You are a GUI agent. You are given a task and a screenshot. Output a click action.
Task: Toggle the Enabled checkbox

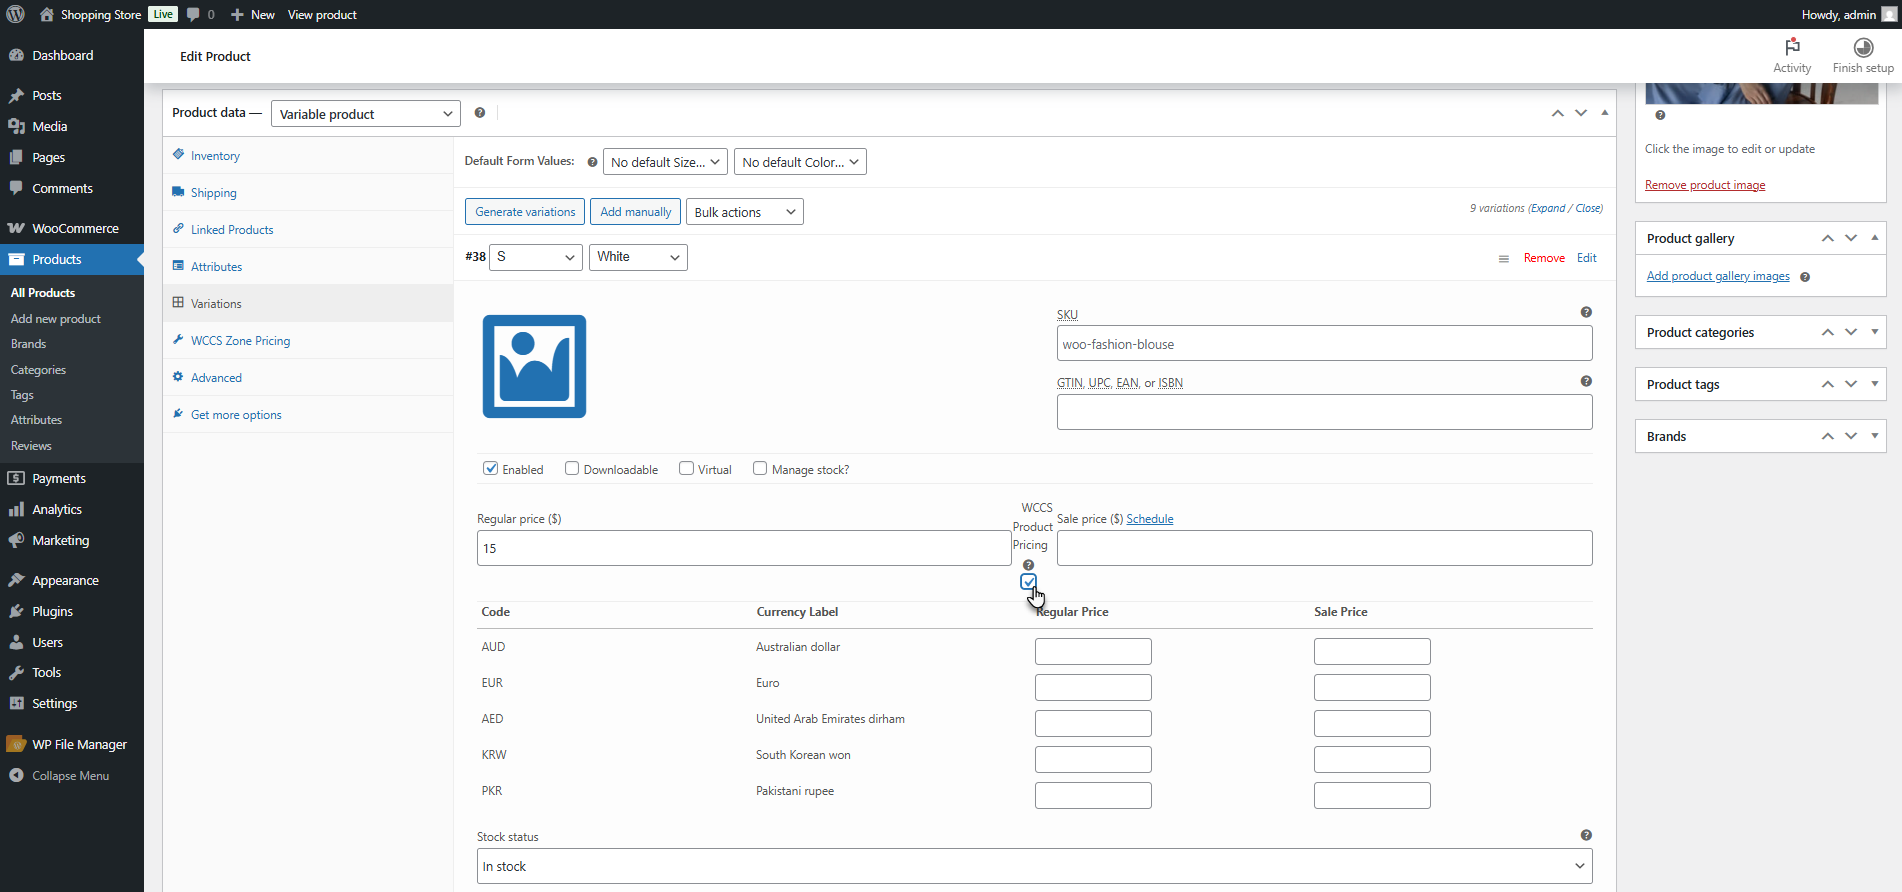[491, 468]
